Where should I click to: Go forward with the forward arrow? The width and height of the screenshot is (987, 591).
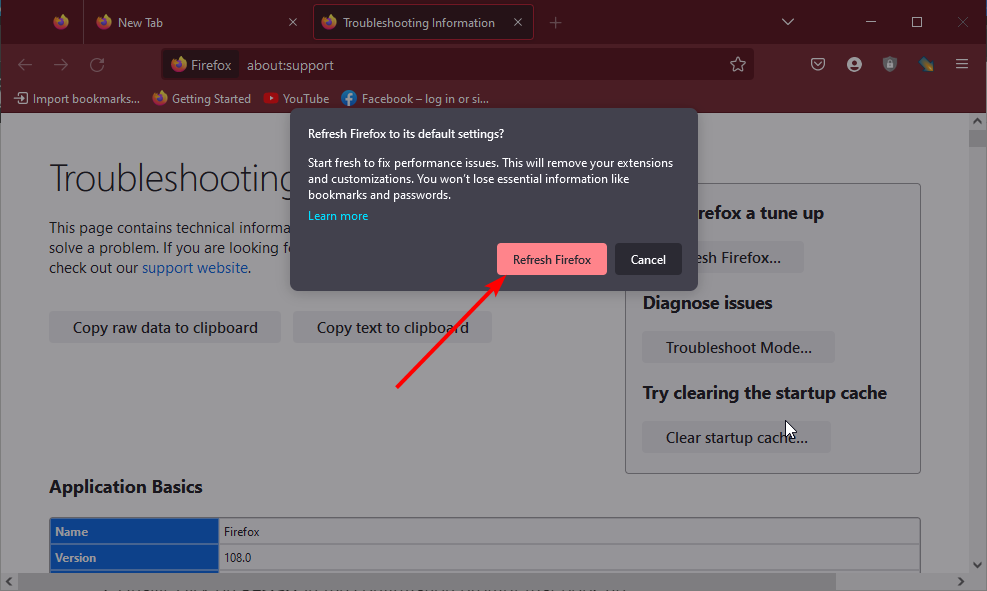61,65
